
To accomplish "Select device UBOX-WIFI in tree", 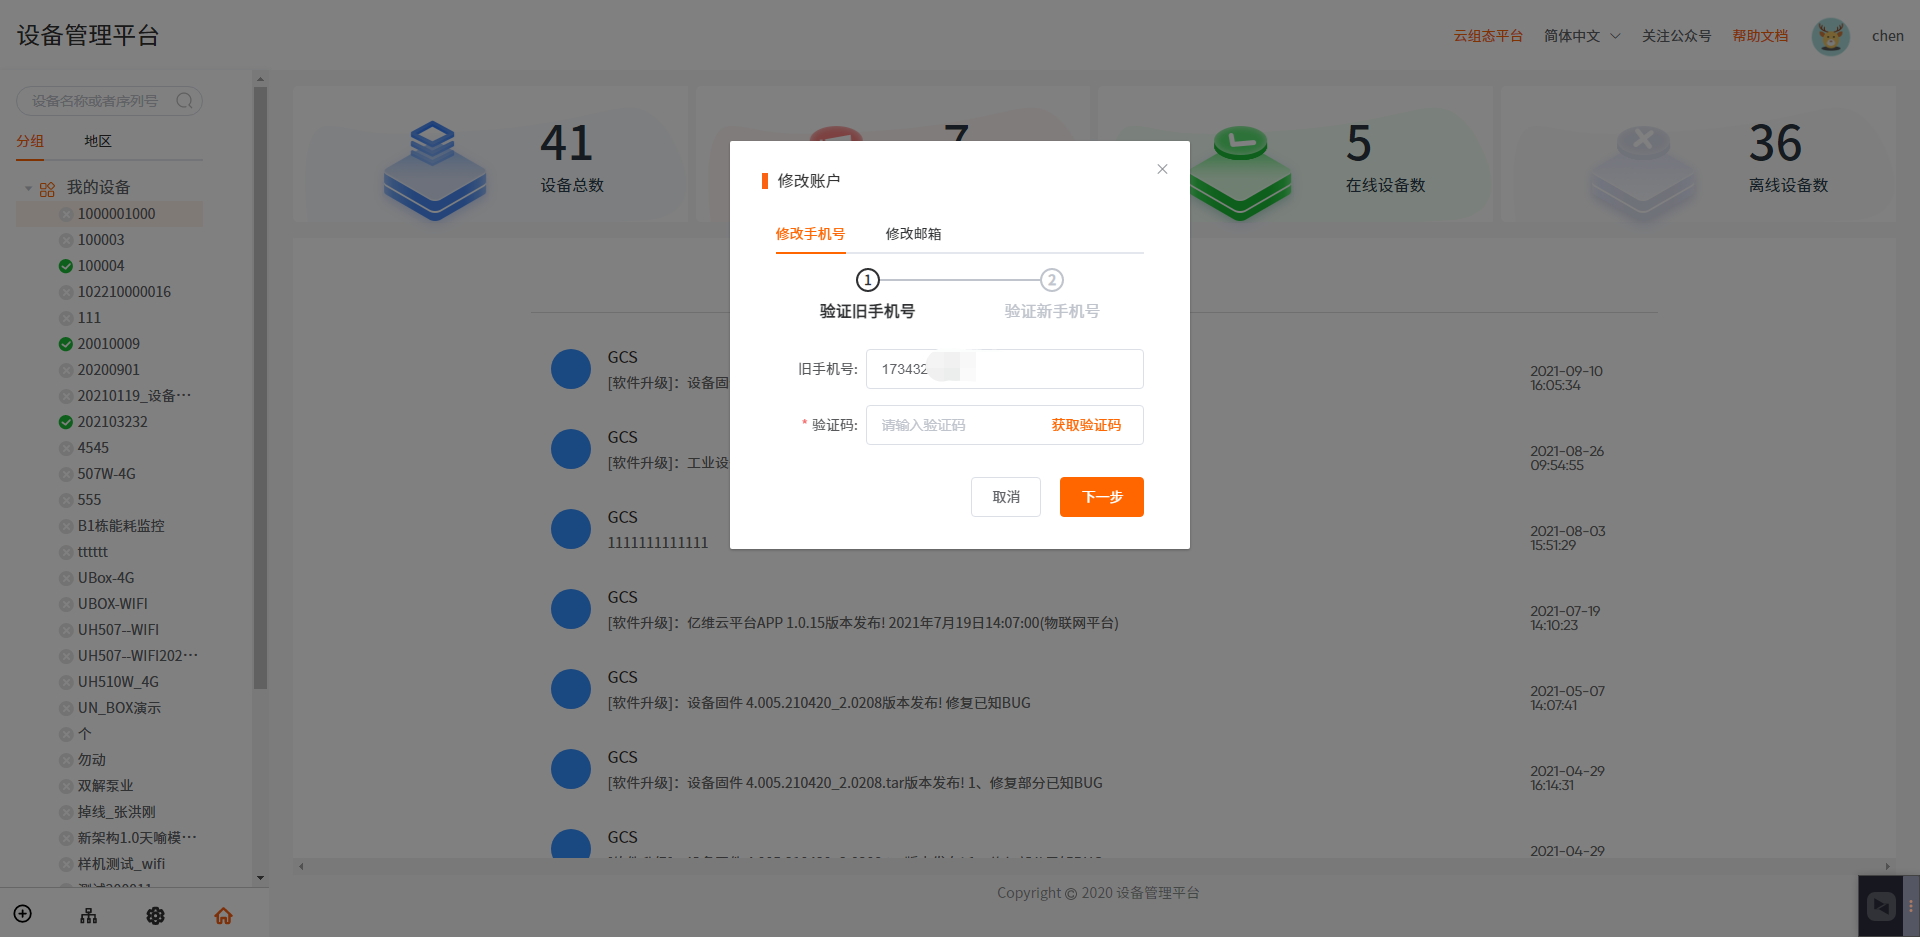I will point(113,604).
